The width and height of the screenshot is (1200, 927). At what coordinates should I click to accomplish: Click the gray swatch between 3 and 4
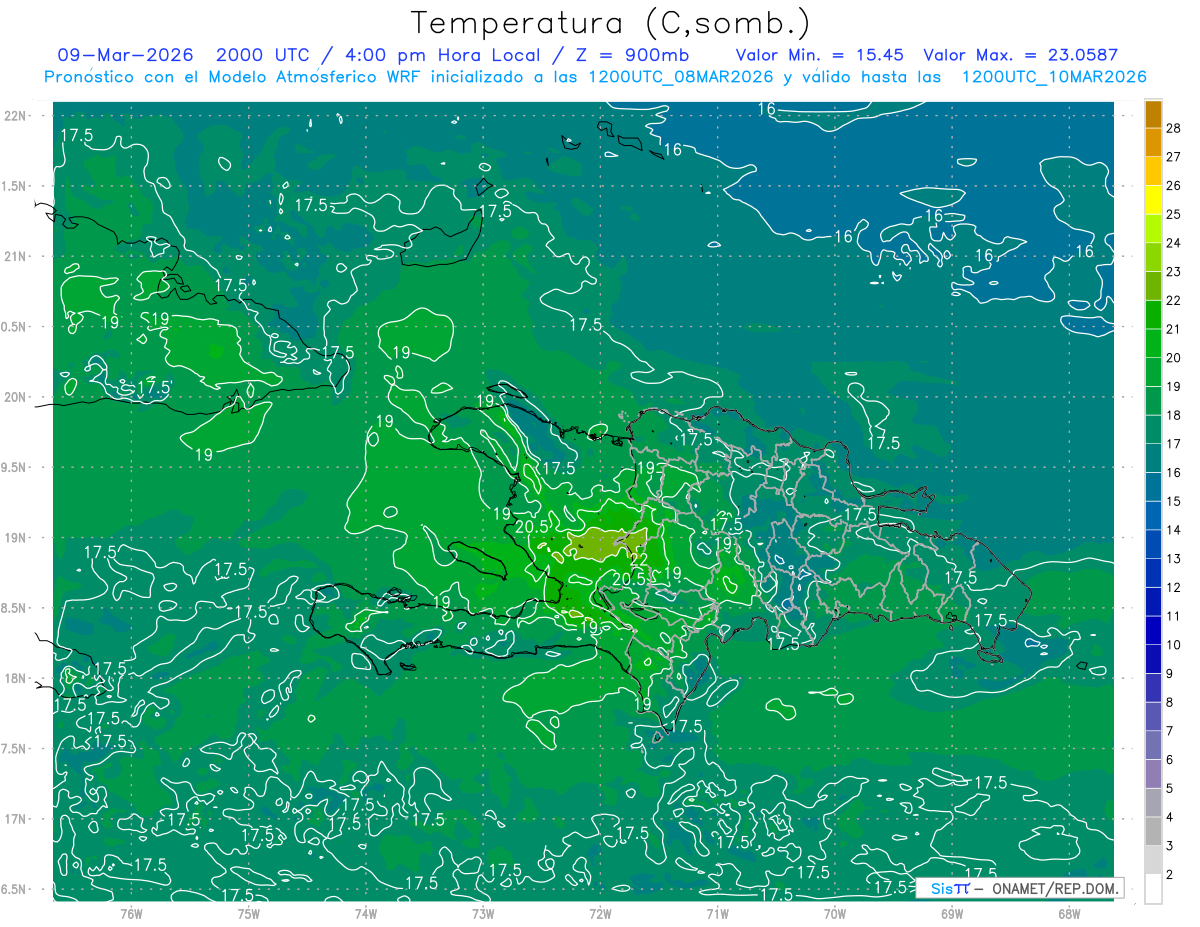pyautogui.click(x=1154, y=832)
